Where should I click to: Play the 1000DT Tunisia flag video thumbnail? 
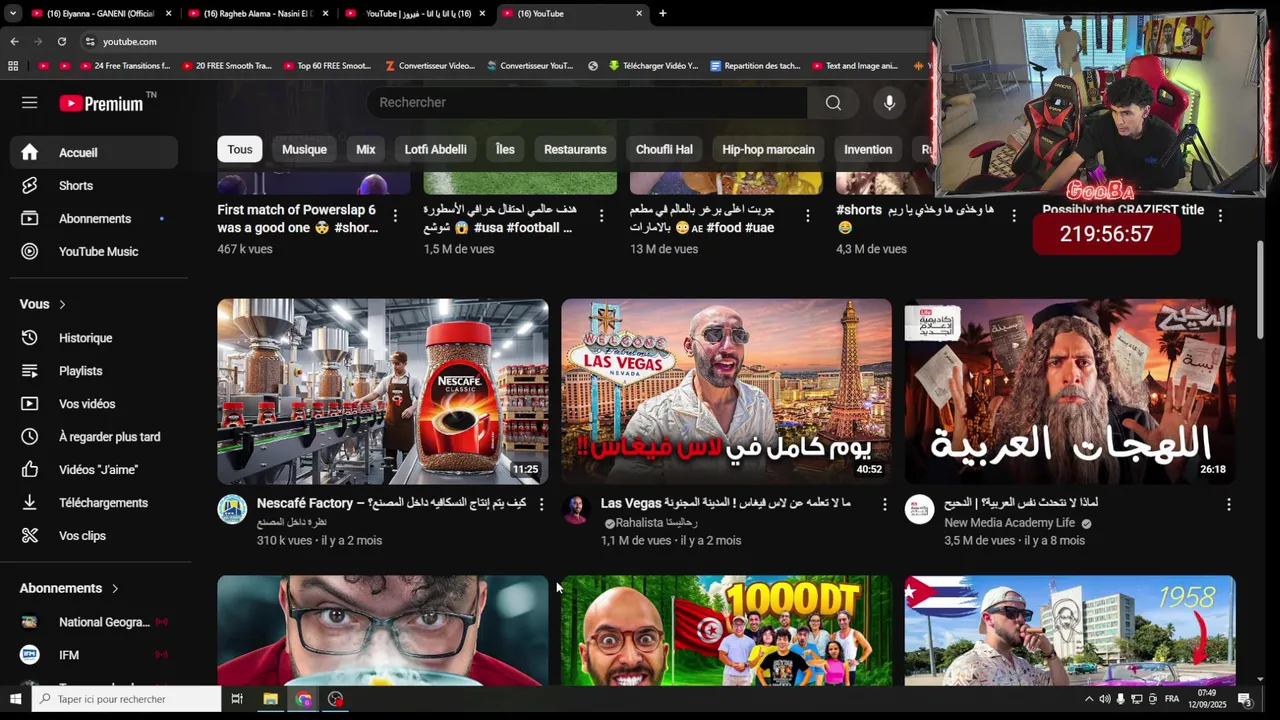(x=726, y=631)
